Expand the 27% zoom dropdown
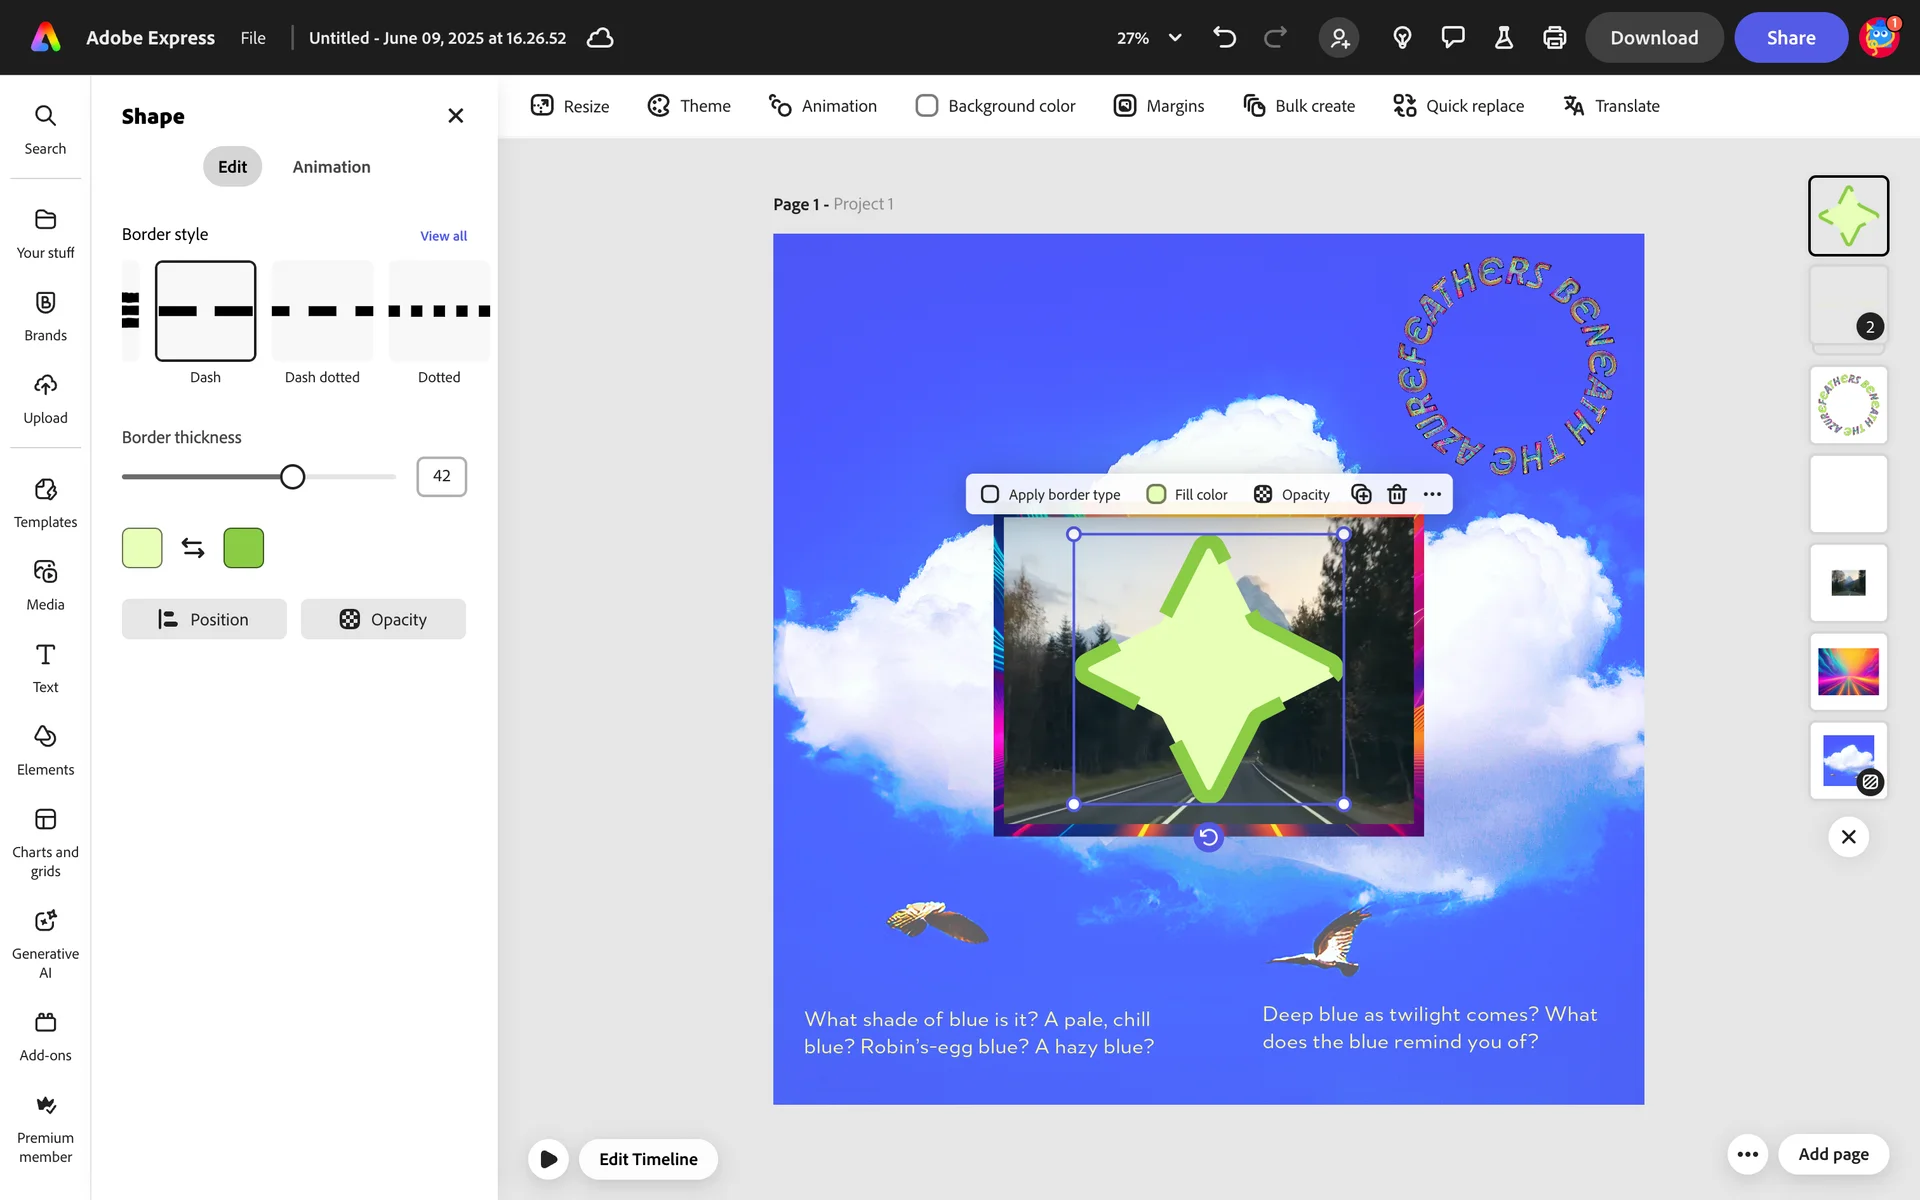This screenshot has width=1920, height=1200. (1175, 38)
